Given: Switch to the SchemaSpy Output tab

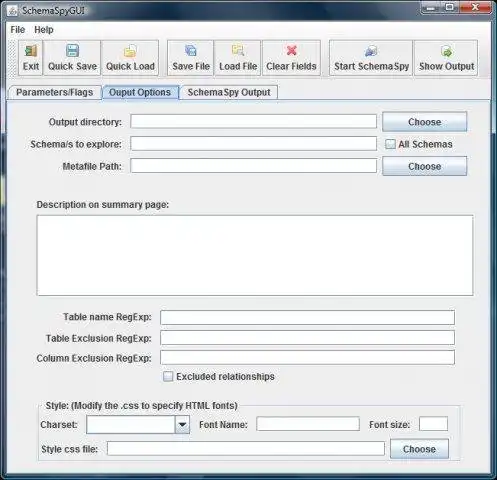Looking at the screenshot, I should (x=229, y=92).
